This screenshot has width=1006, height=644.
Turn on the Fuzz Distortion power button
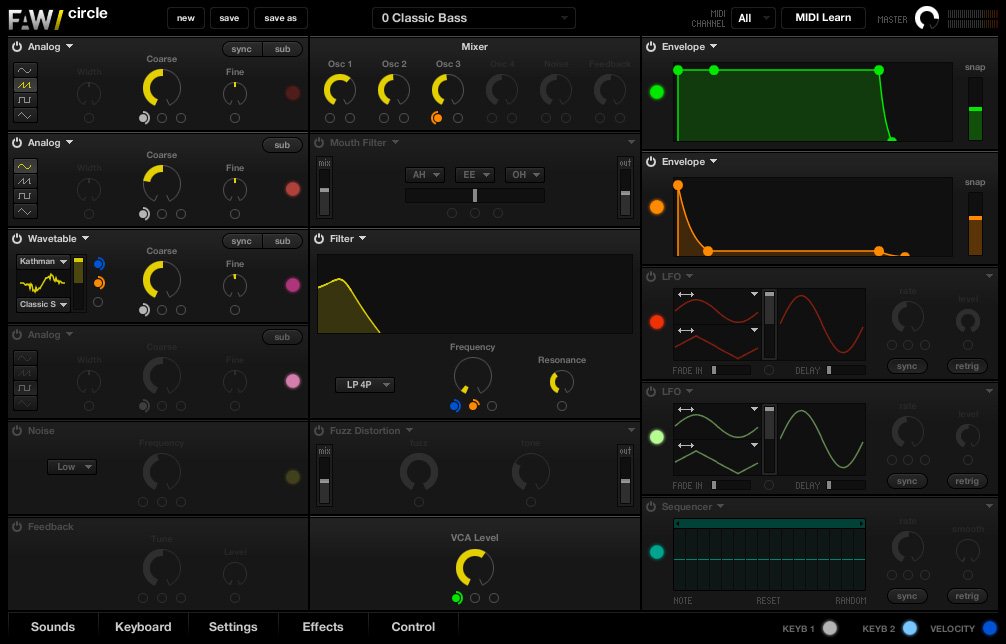(319, 431)
